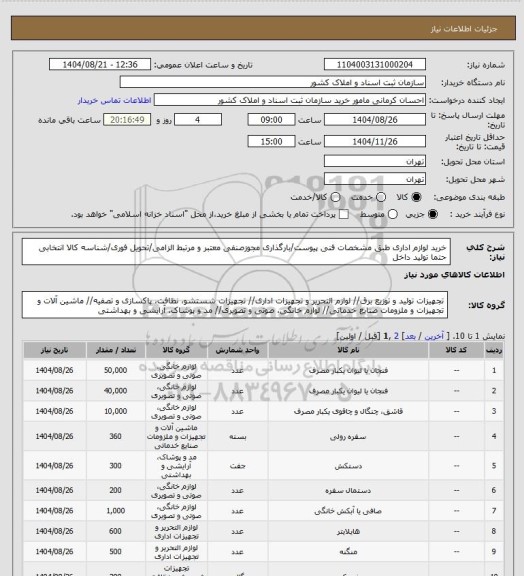Click the request creator field احسان کرمانی
Image resolution: width=524 pixels, height=576 pixels.
coord(290,100)
